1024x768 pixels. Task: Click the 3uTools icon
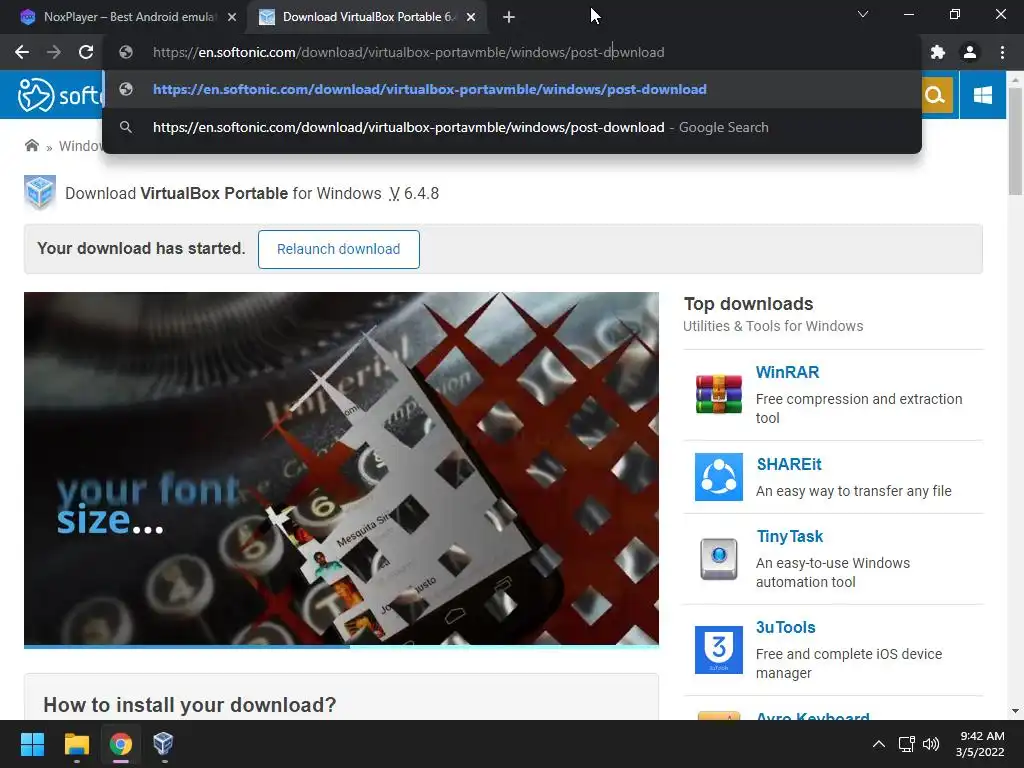(x=718, y=650)
